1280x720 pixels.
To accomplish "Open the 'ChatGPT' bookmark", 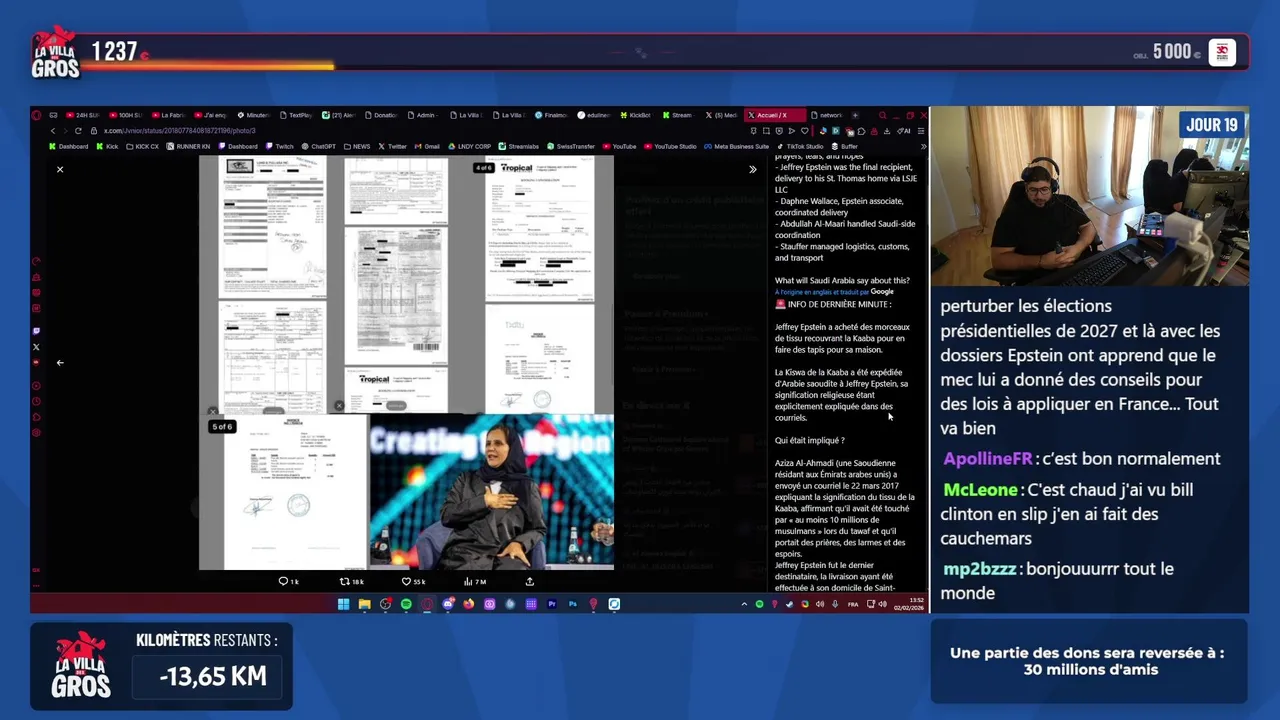I will pyautogui.click(x=319, y=147).
